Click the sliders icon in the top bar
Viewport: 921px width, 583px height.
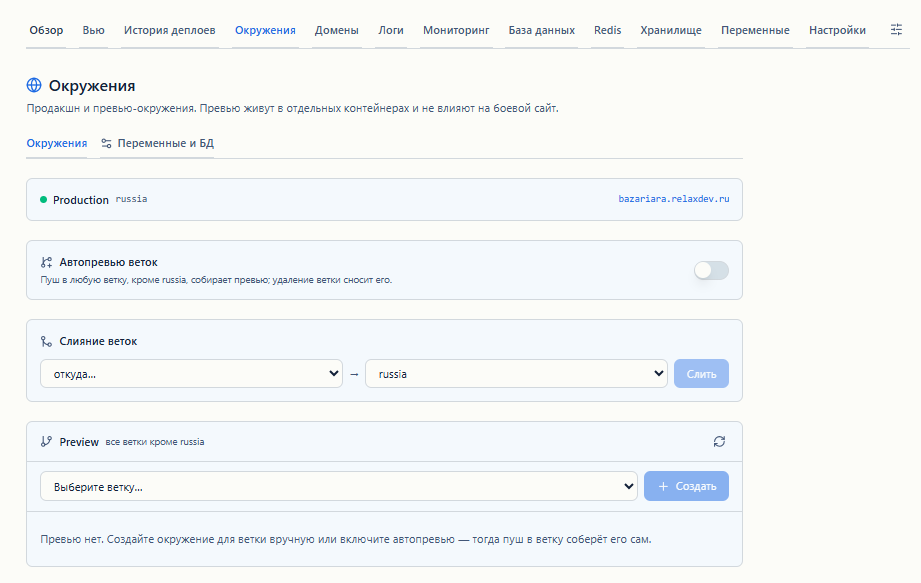click(896, 29)
